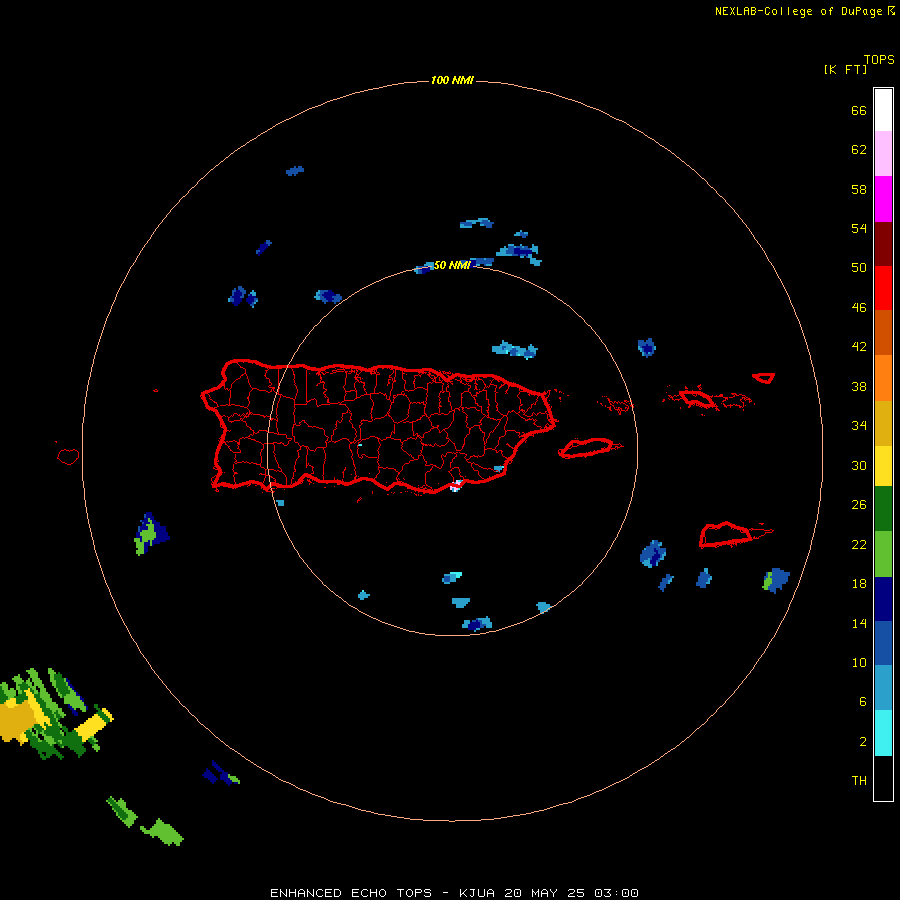Image resolution: width=900 pixels, height=900 pixels.
Task: Click the '03:00' time in the caption
Action: pyautogui.click(x=616, y=893)
